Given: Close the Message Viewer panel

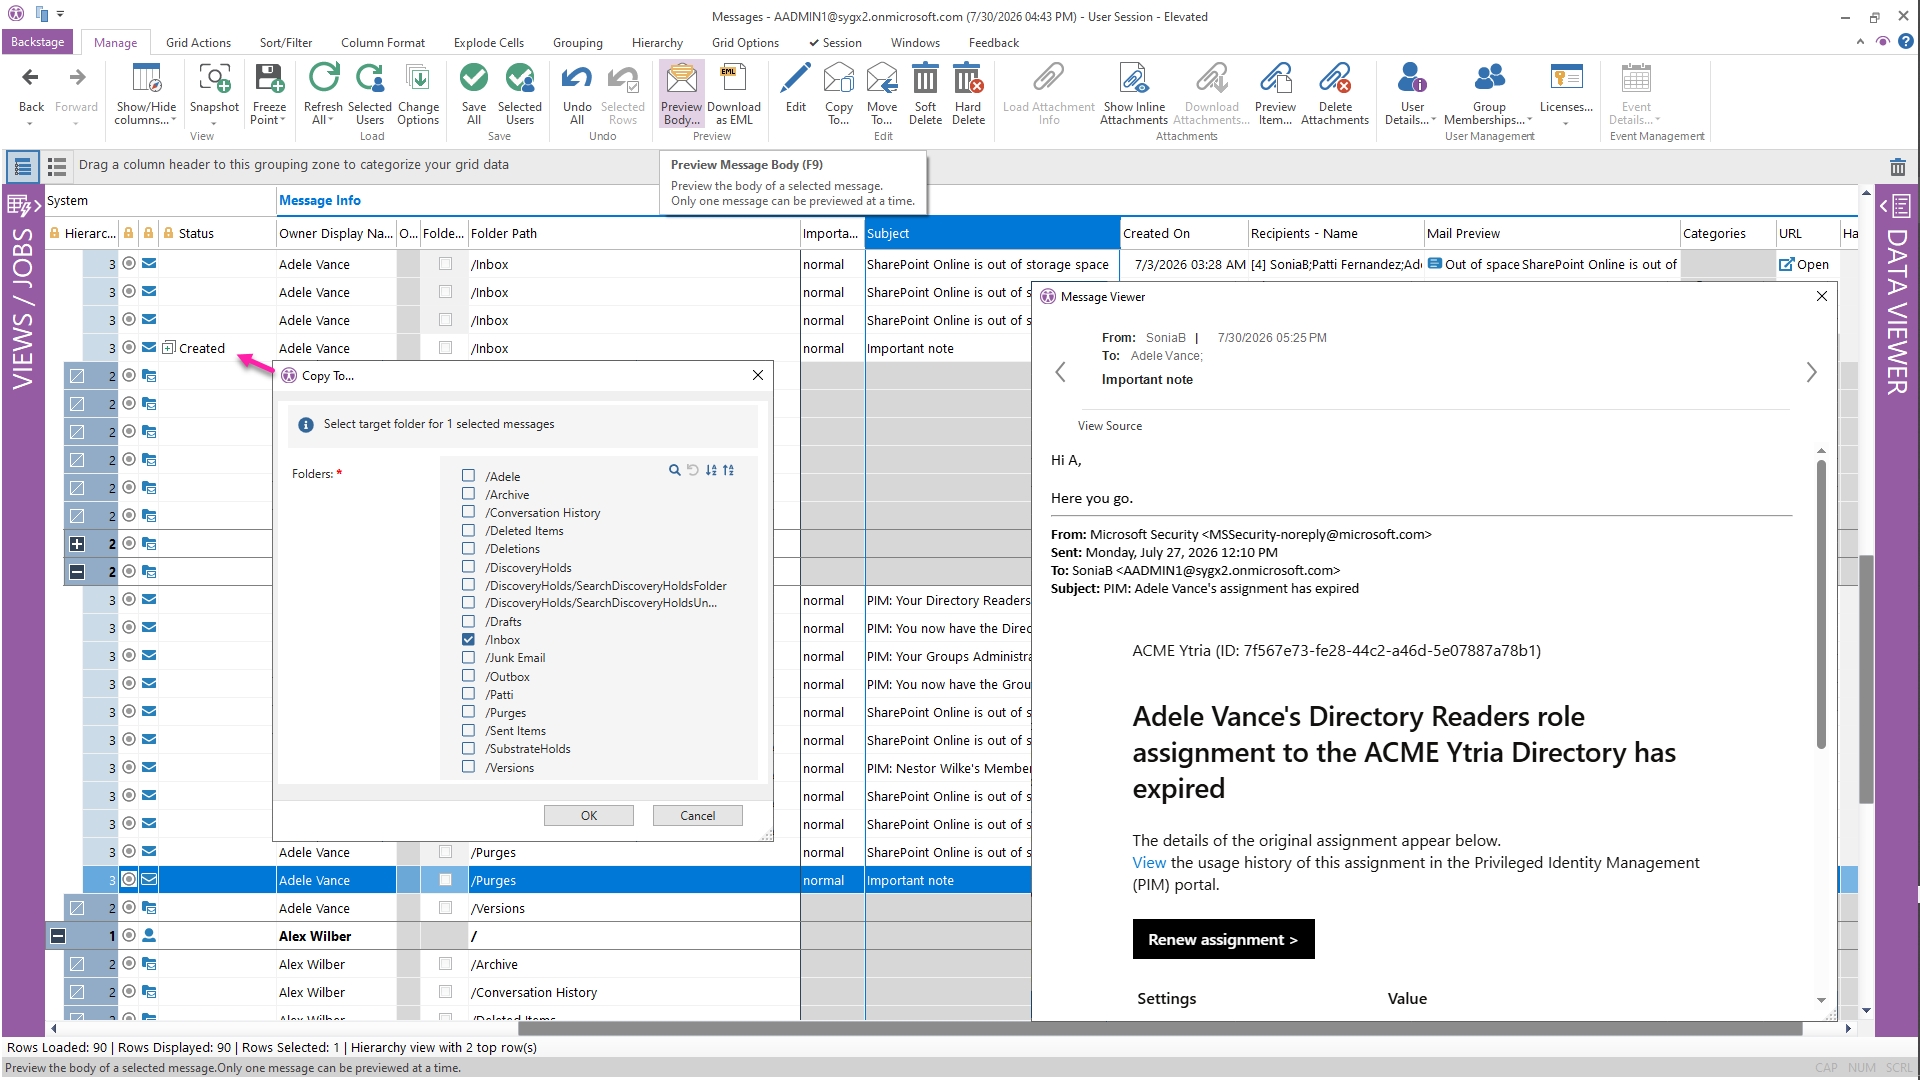Looking at the screenshot, I should pyautogui.click(x=1822, y=296).
